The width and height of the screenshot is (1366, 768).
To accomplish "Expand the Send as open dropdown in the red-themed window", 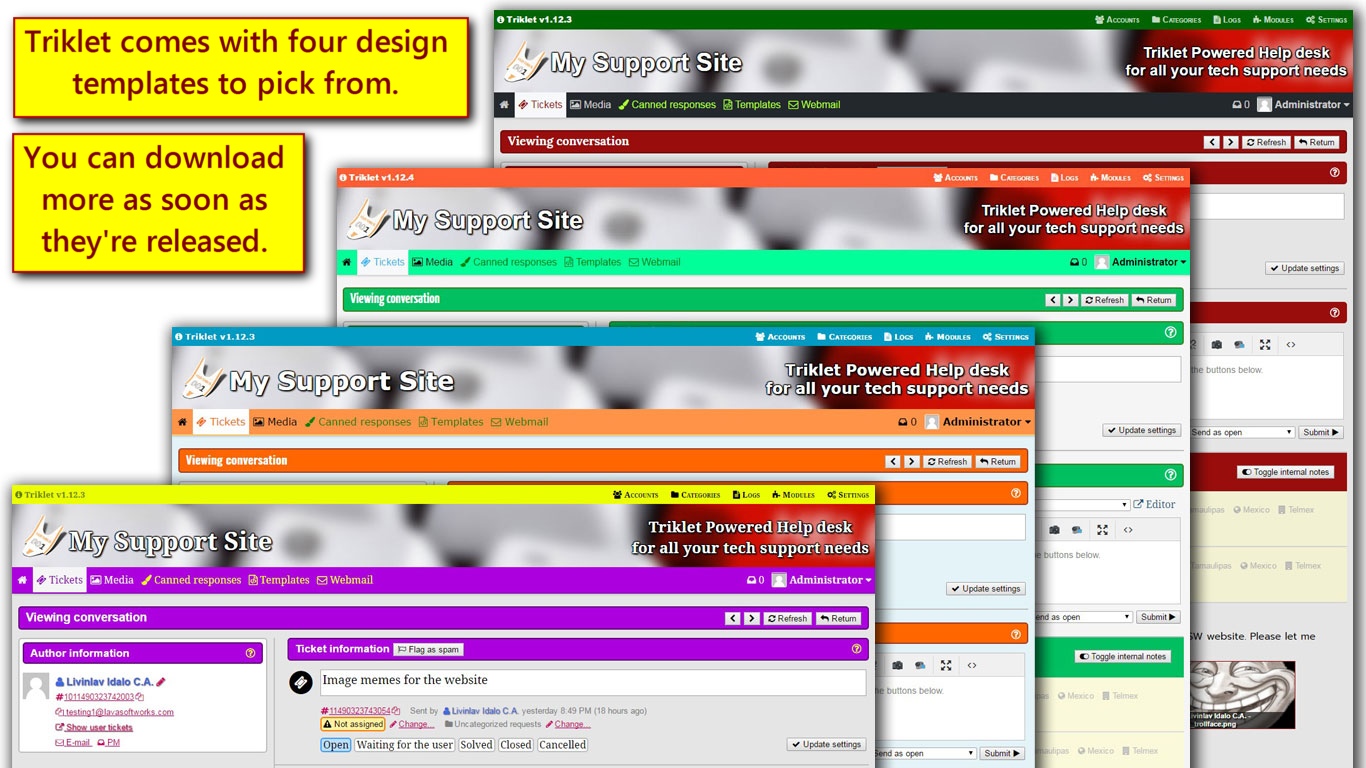I will [x=1242, y=432].
